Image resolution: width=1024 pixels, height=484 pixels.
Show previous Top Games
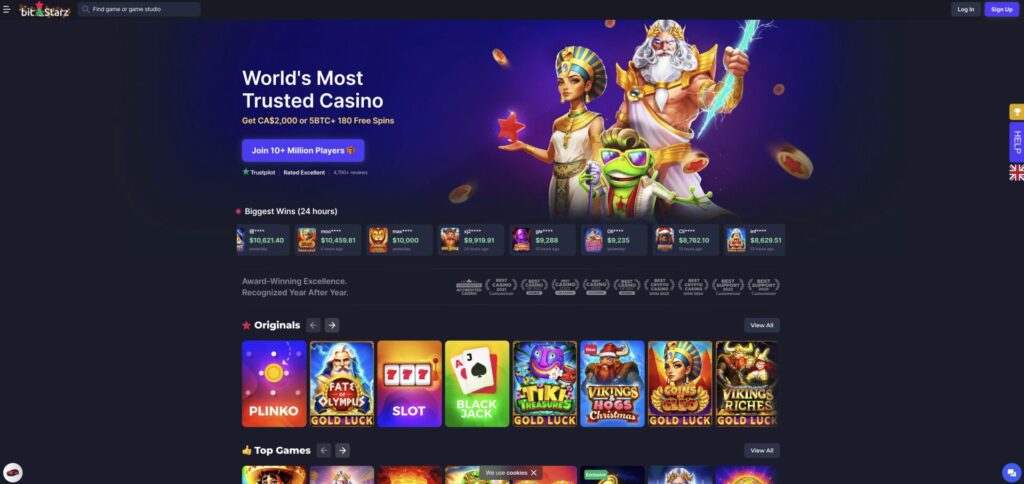(324, 451)
